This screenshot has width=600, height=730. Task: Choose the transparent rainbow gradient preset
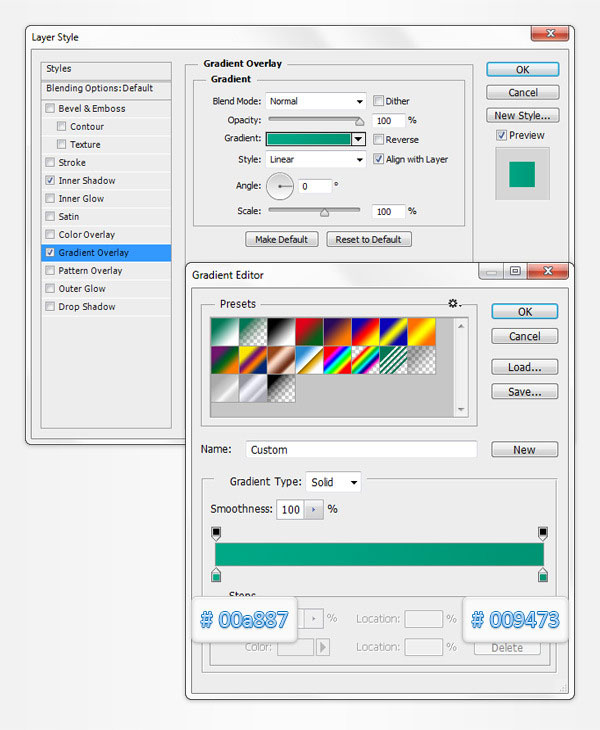click(365, 360)
